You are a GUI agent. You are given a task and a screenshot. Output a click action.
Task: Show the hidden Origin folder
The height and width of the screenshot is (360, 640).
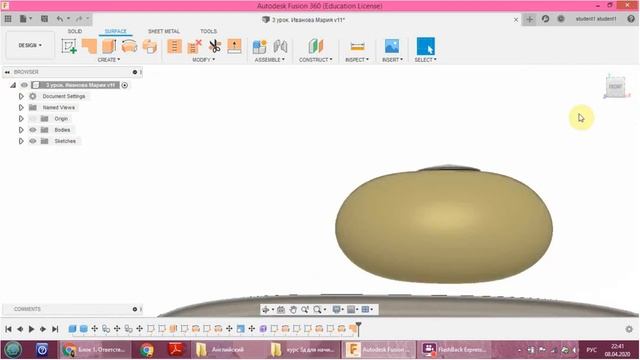33,119
